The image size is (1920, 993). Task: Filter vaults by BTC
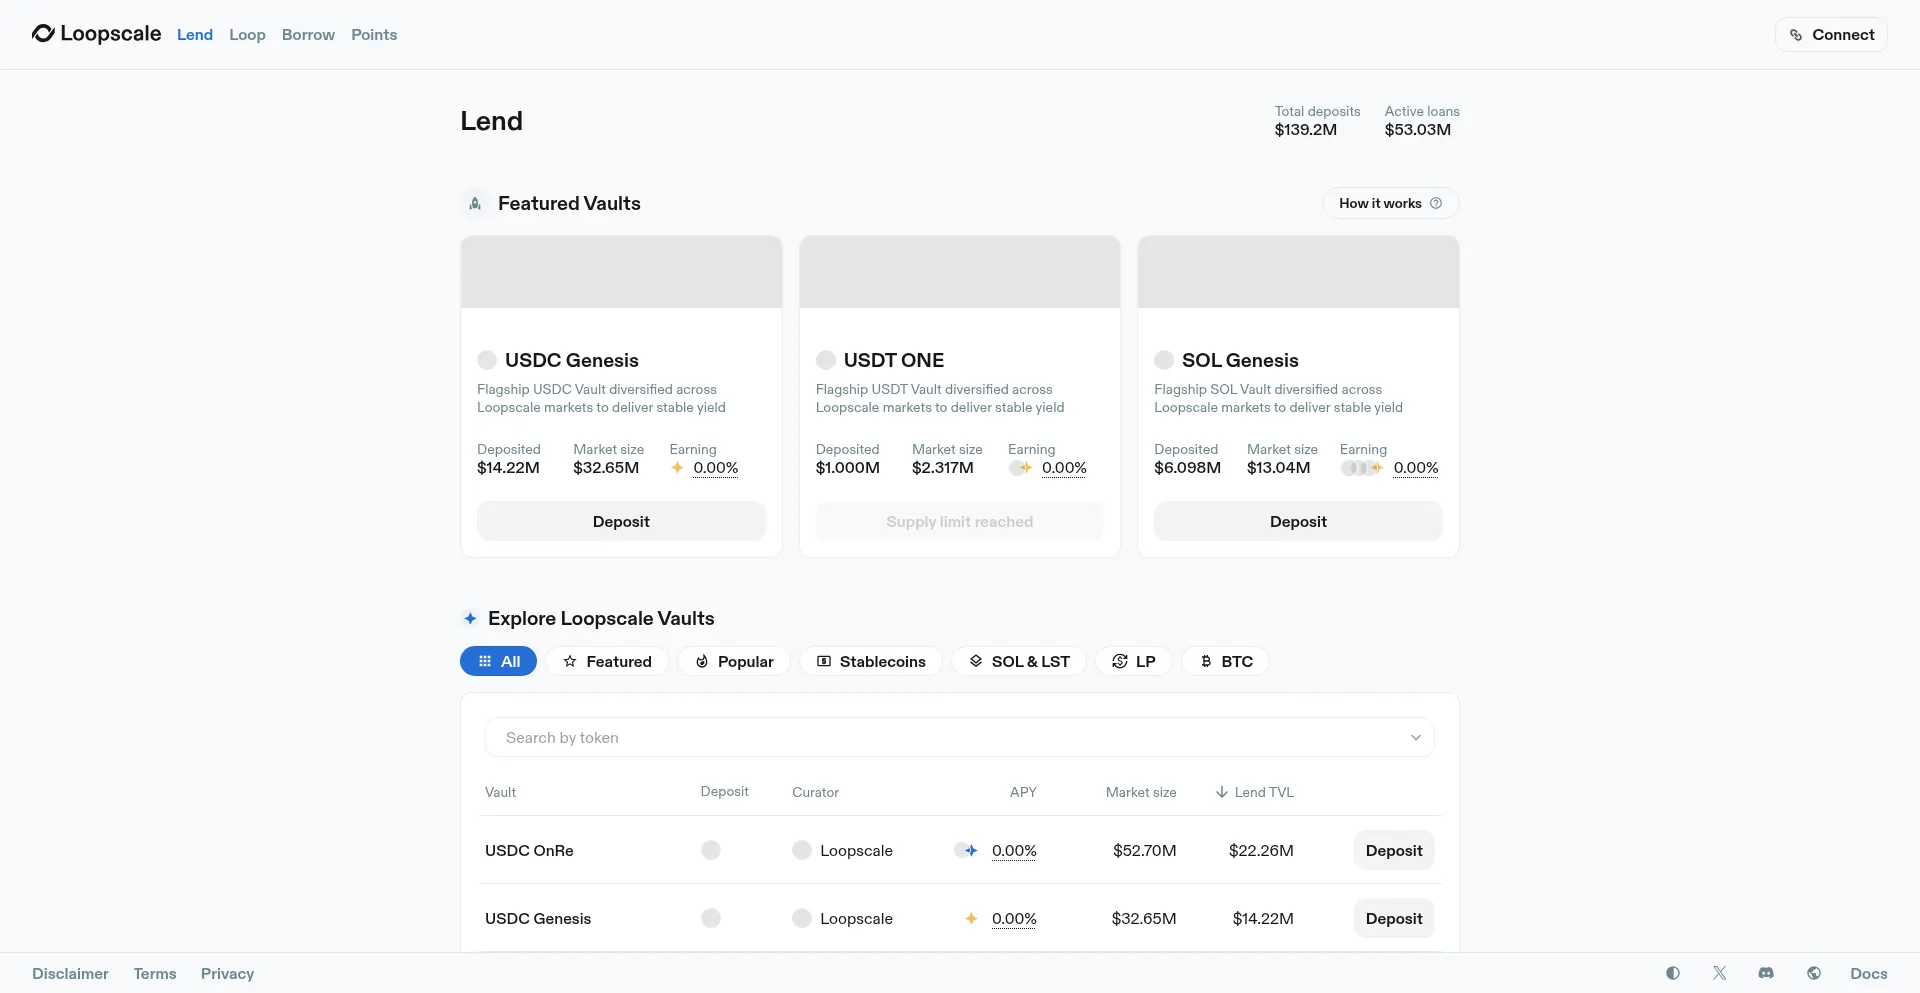click(x=1226, y=661)
